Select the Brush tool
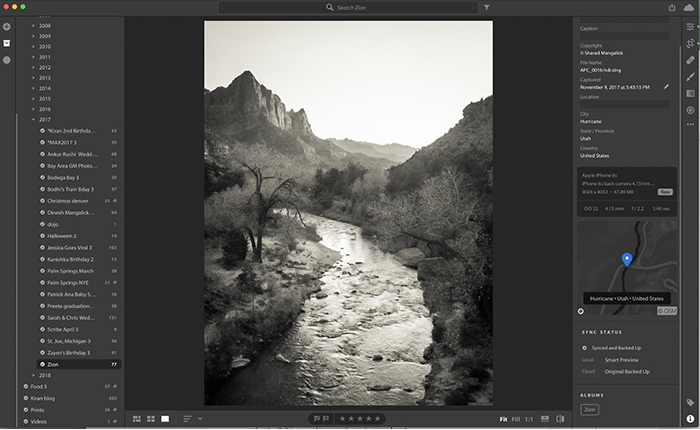Image resolution: width=700 pixels, height=430 pixels. [690, 77]
